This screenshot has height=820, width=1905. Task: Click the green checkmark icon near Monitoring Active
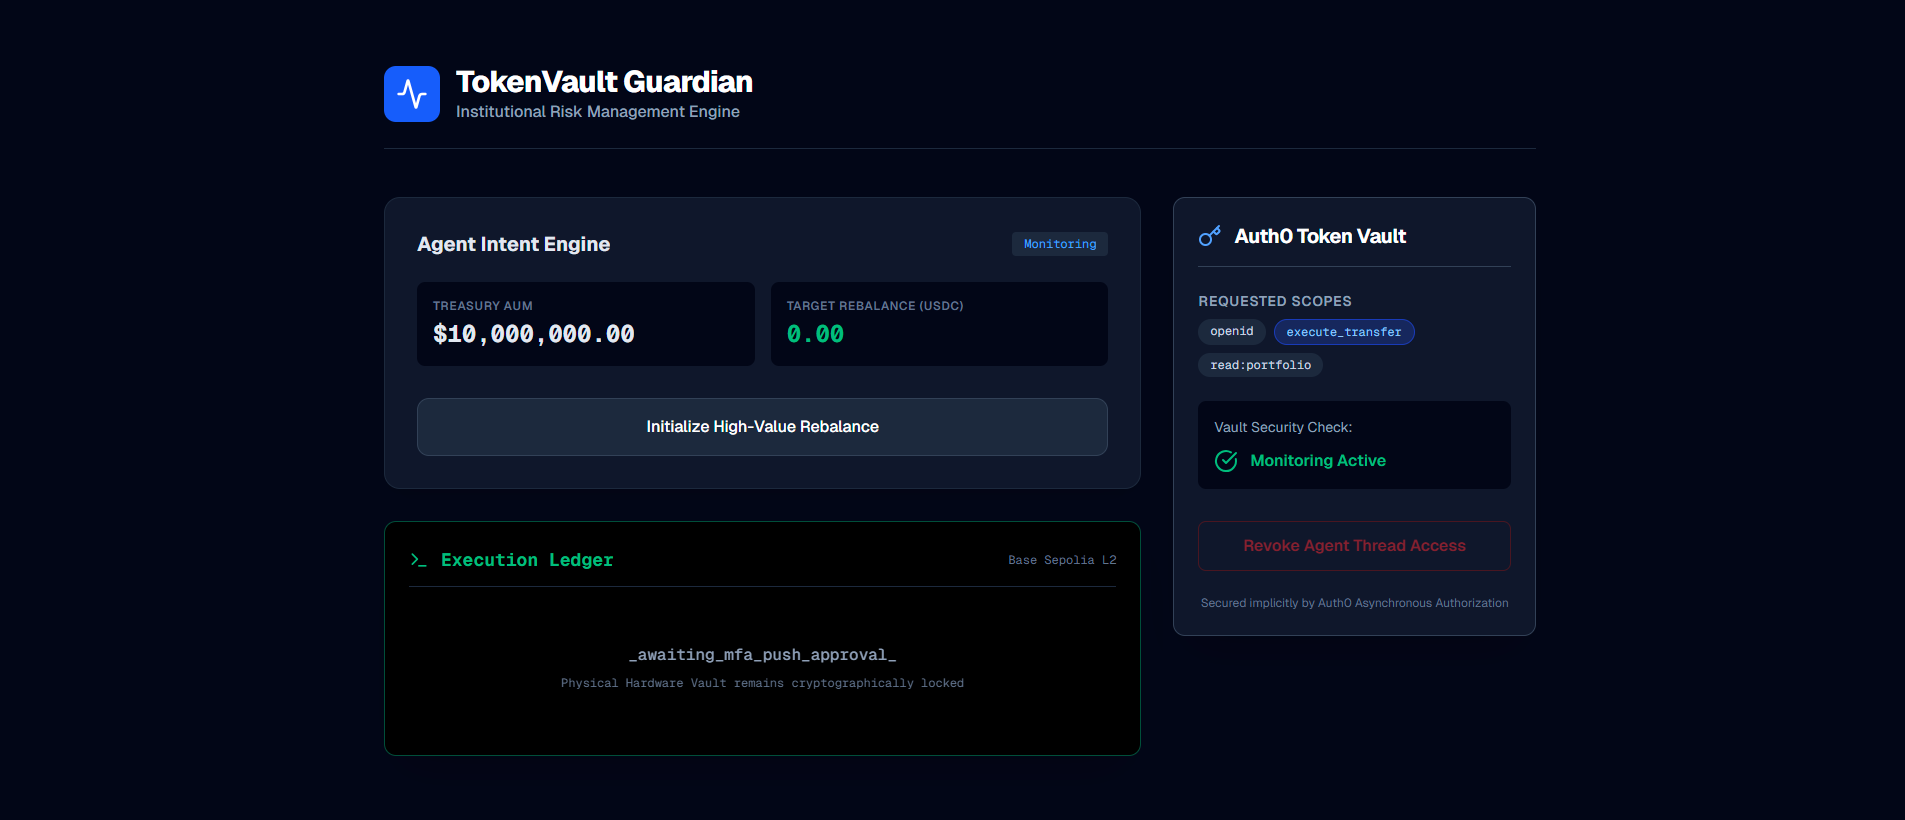[1226, 461]
